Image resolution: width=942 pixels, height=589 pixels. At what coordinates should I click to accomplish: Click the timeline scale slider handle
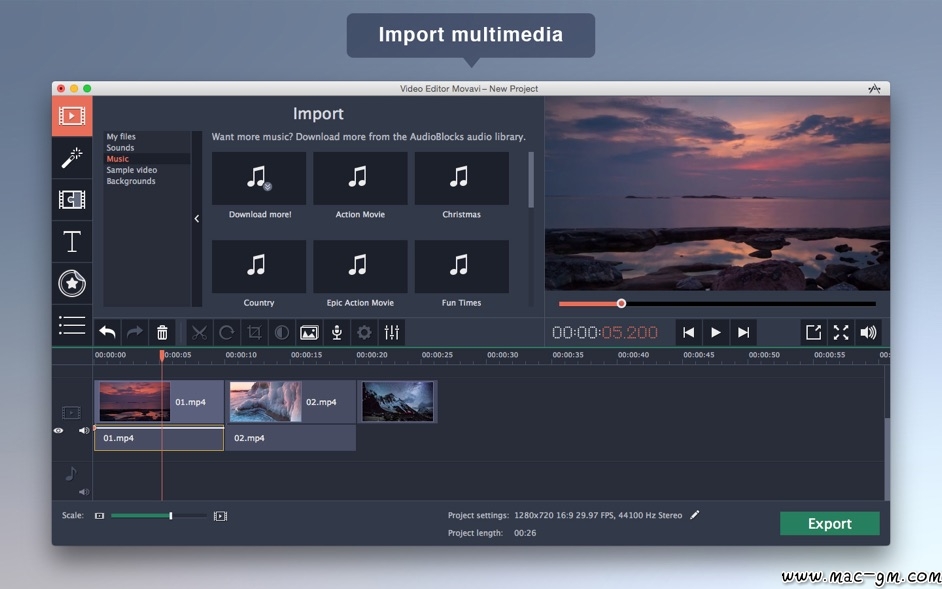tap(171, 516)
